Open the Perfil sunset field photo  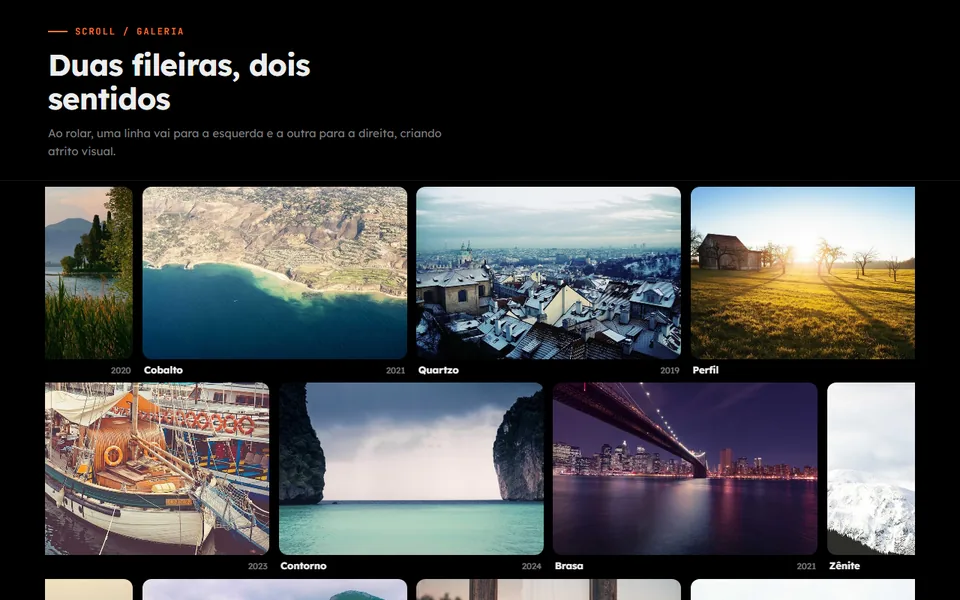(x=803, y=273)
